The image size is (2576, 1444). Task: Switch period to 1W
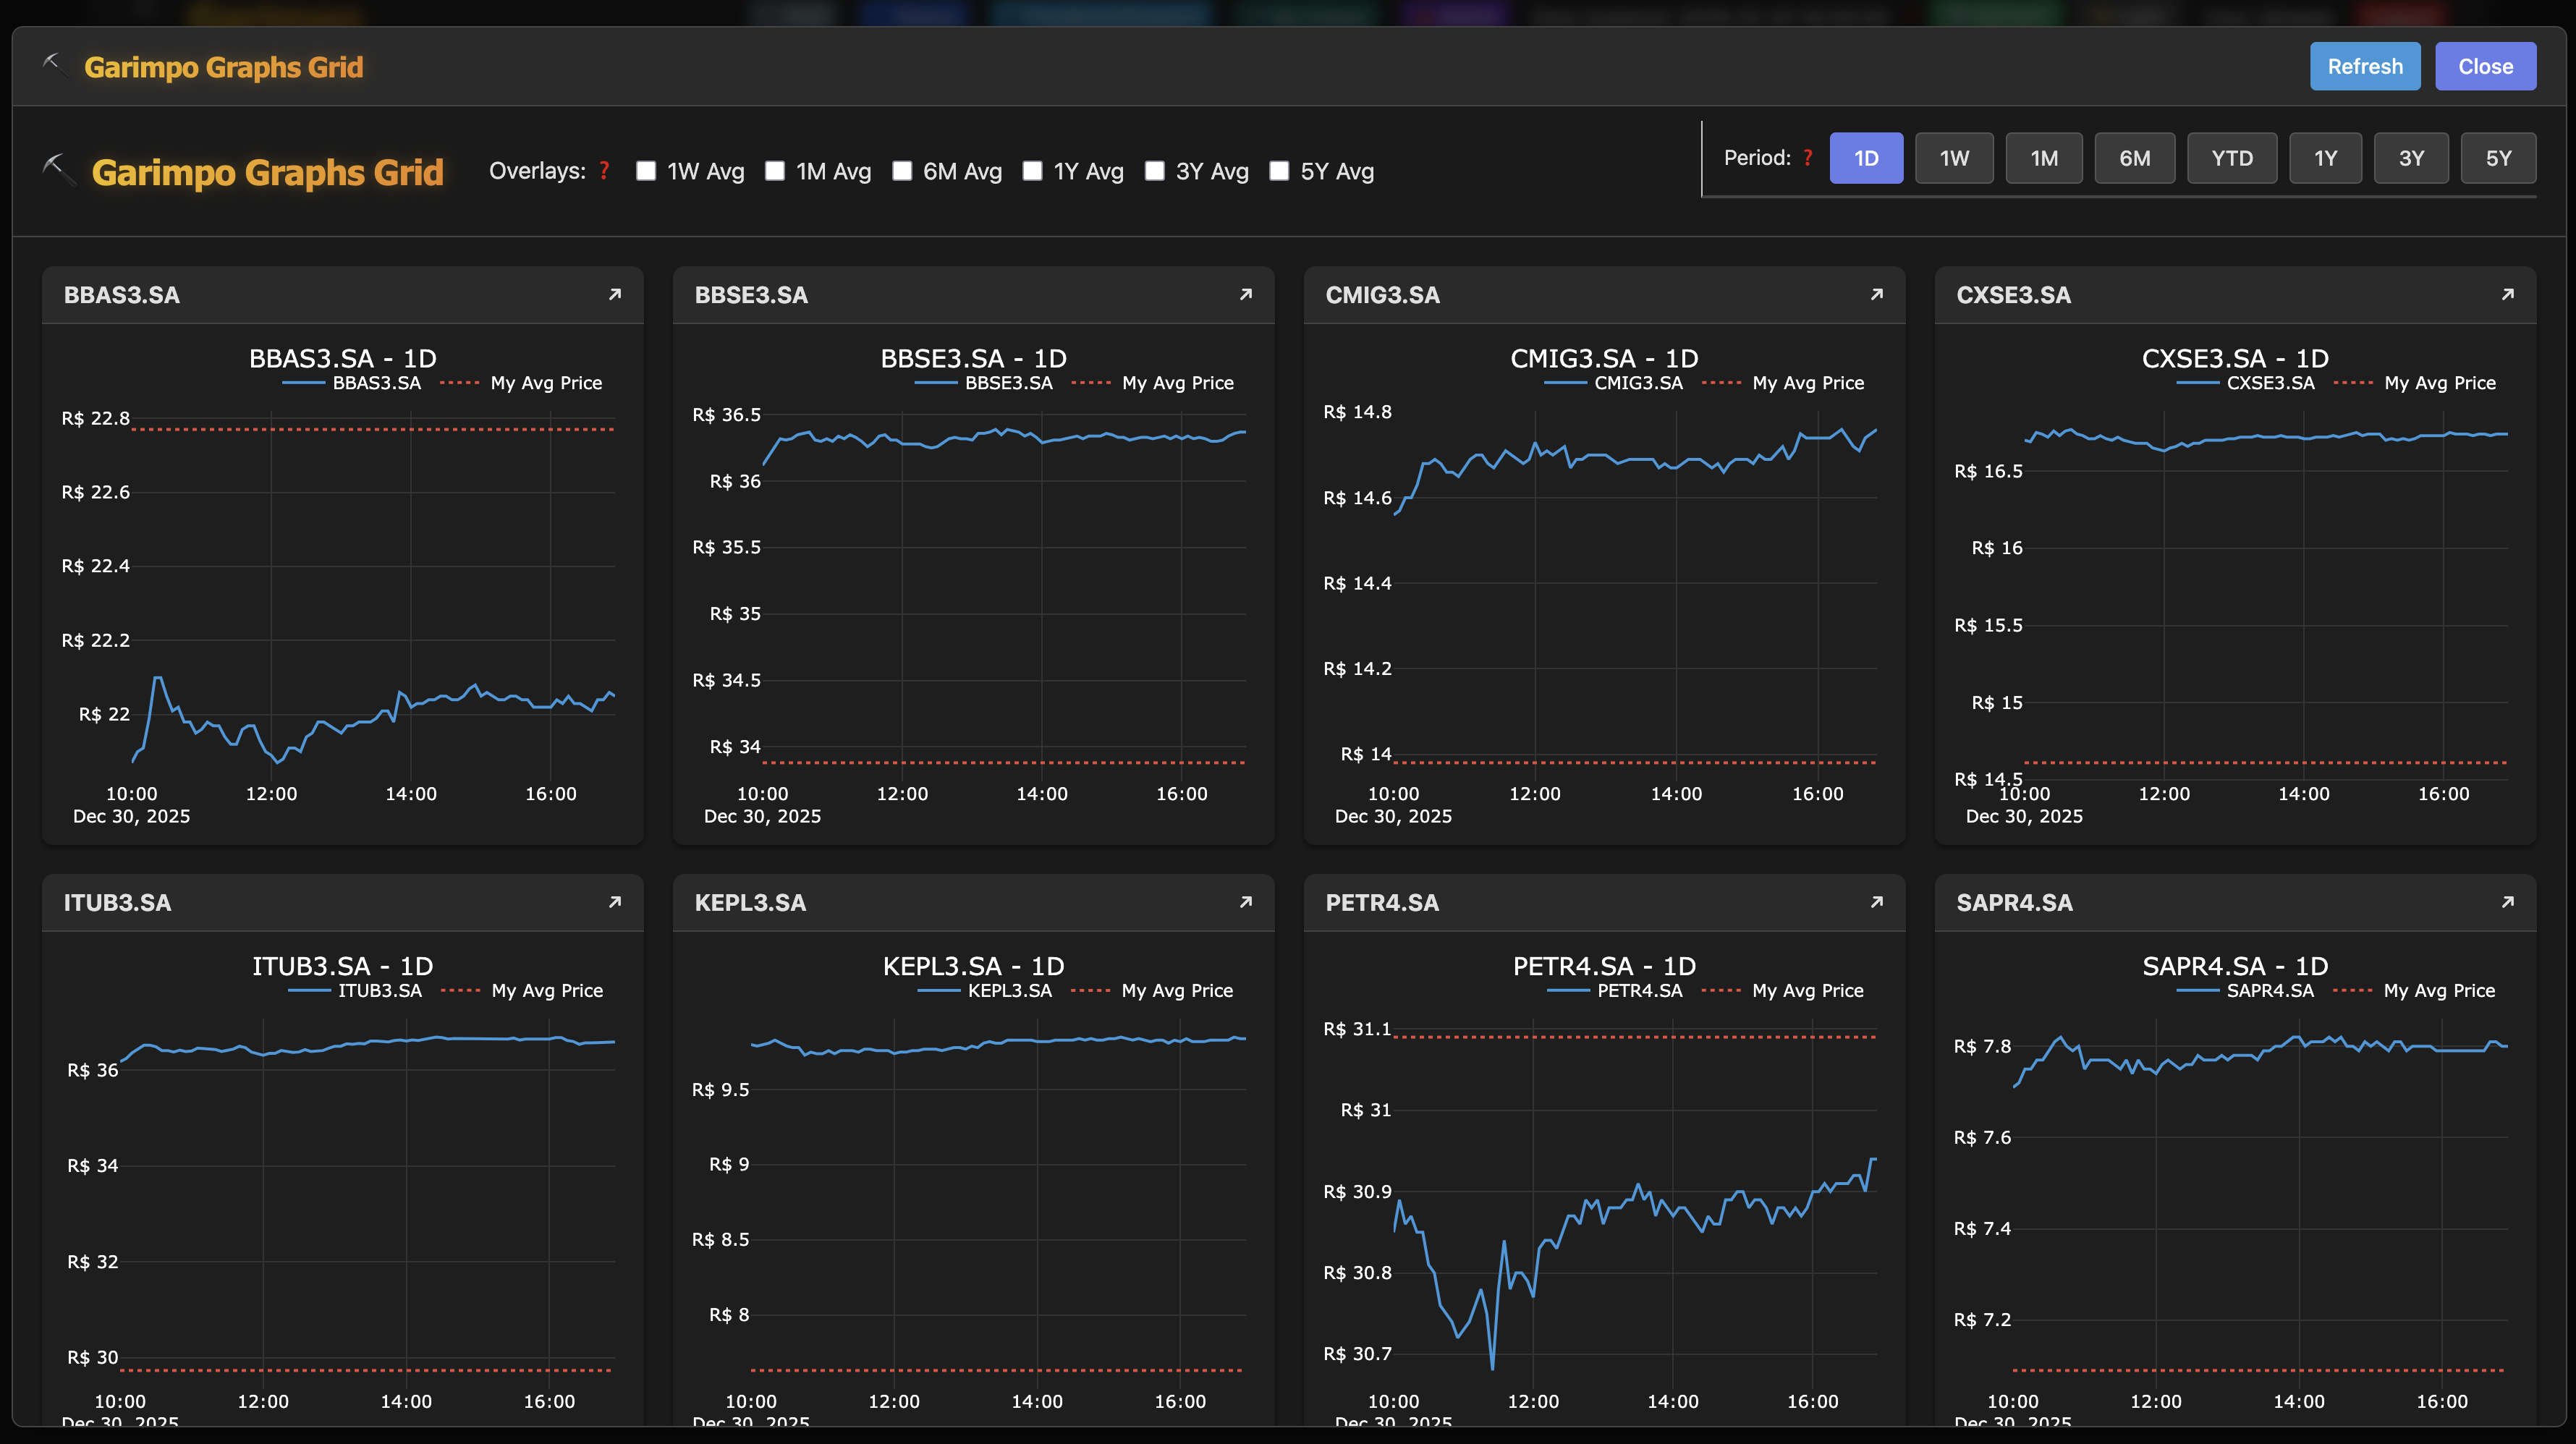point(1954,158)
